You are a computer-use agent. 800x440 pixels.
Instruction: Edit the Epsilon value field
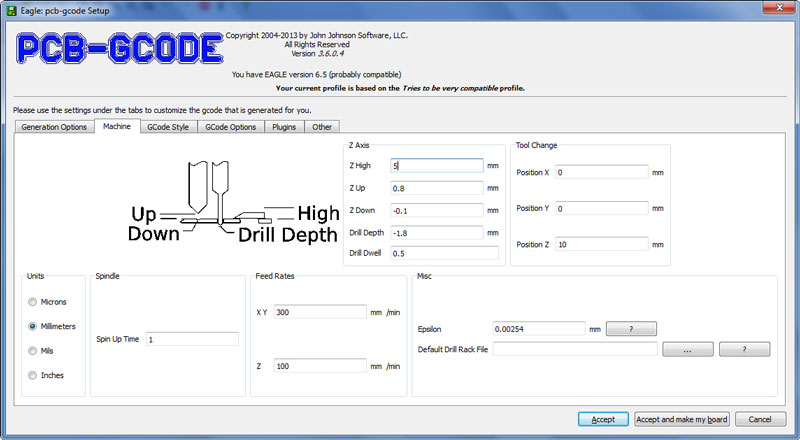click(539, 329)
